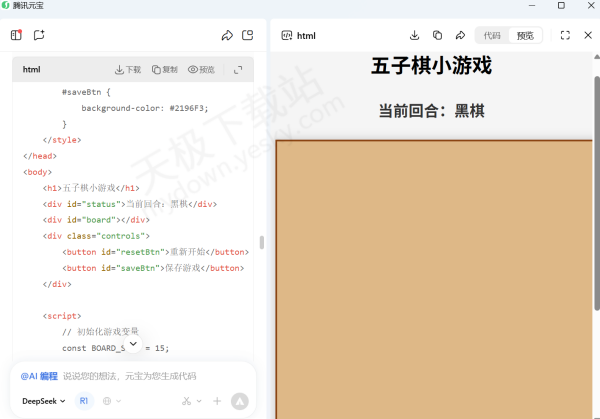Viewport: 600px width, 419px height.
Task: Toggle the sidebar panel icon
Action: pos(16,35)
